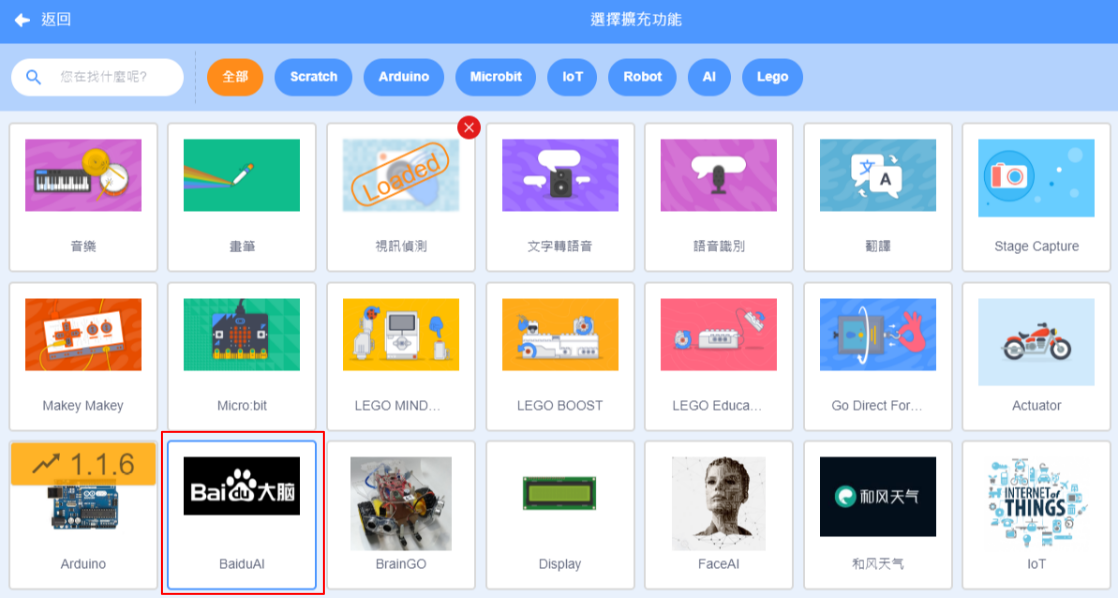Open the FaceAI extension
The height and width of the screenshot is (598, 1118).
pyautogui.click(x=719, y=515)
